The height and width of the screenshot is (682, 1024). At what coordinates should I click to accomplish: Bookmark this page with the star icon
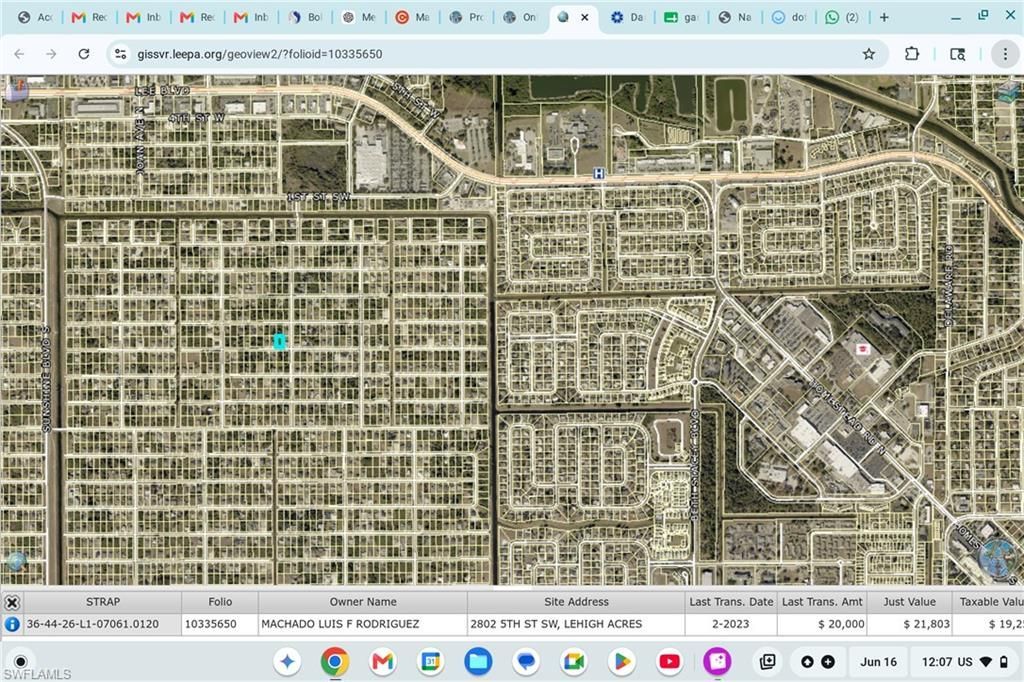tap(869, 54)
